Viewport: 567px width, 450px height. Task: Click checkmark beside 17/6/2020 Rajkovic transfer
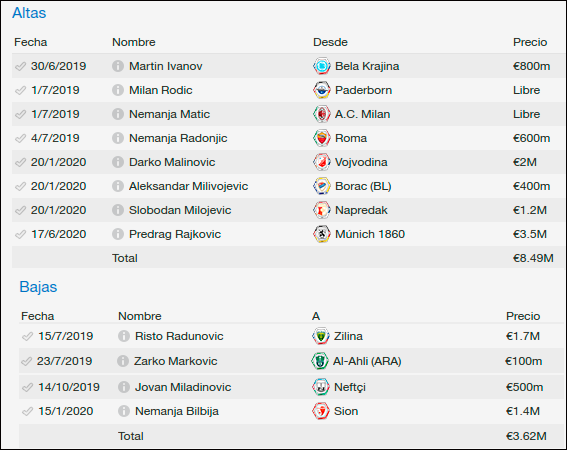tap(20, 234)
